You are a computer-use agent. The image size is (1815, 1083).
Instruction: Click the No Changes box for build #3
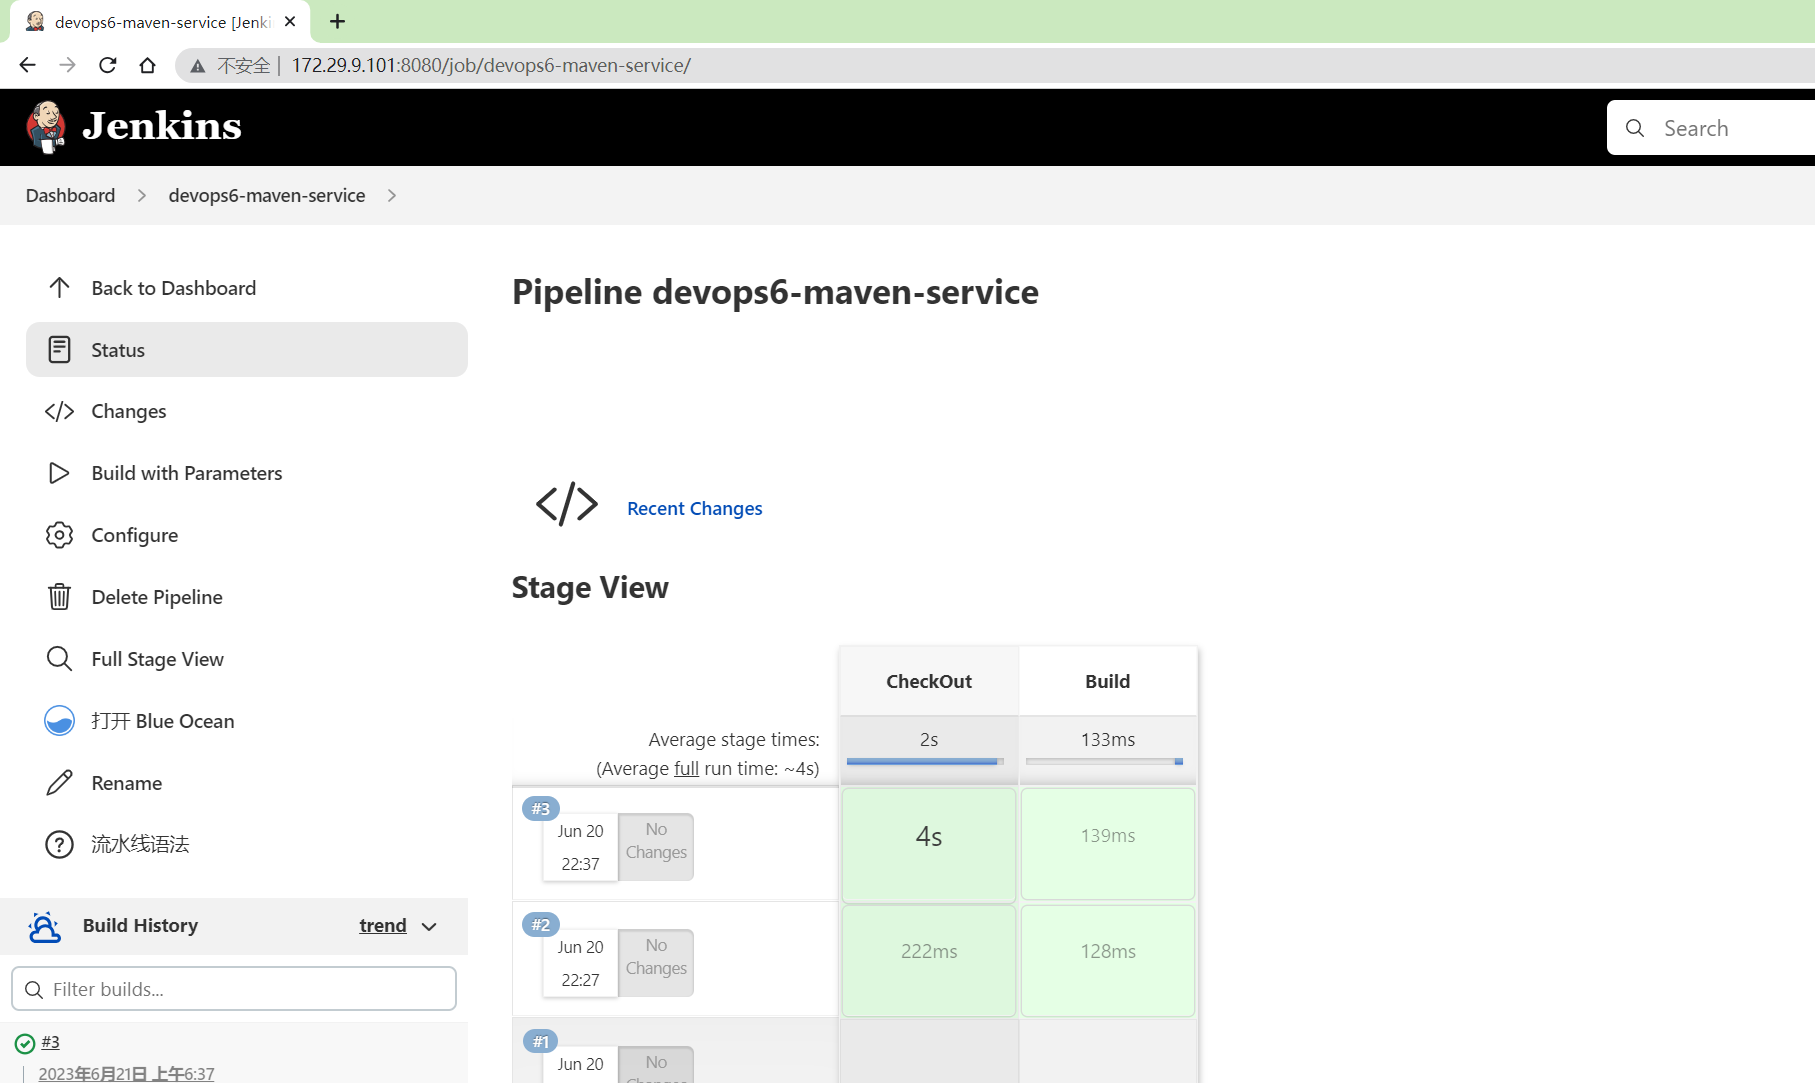pos(656,847)
